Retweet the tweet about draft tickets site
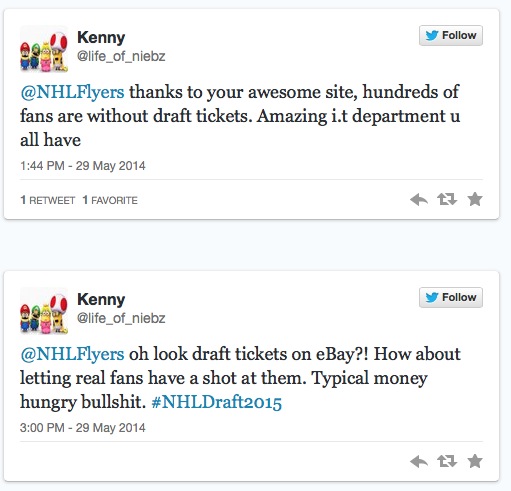Viewport: 511px width, 491px height. (447, 199)
